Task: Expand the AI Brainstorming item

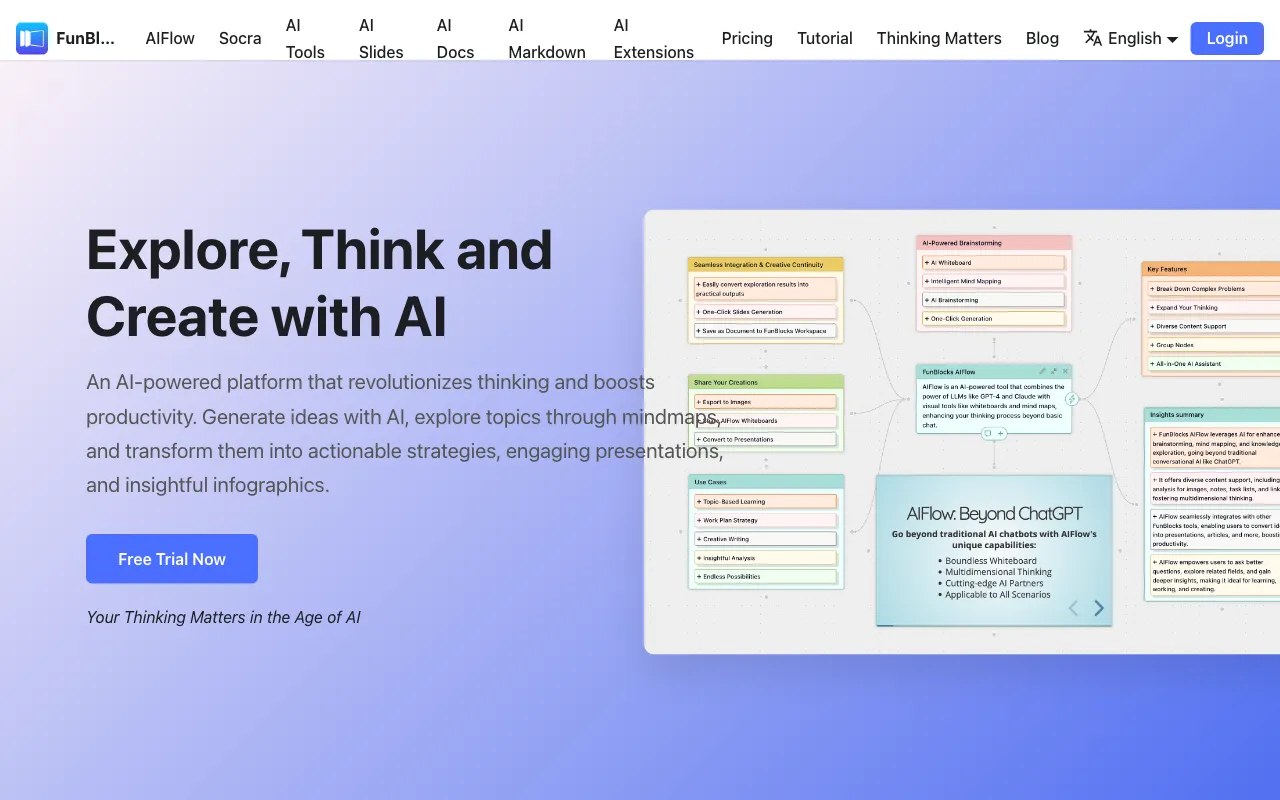Action: pyautogui.click(x=993, y=300)
